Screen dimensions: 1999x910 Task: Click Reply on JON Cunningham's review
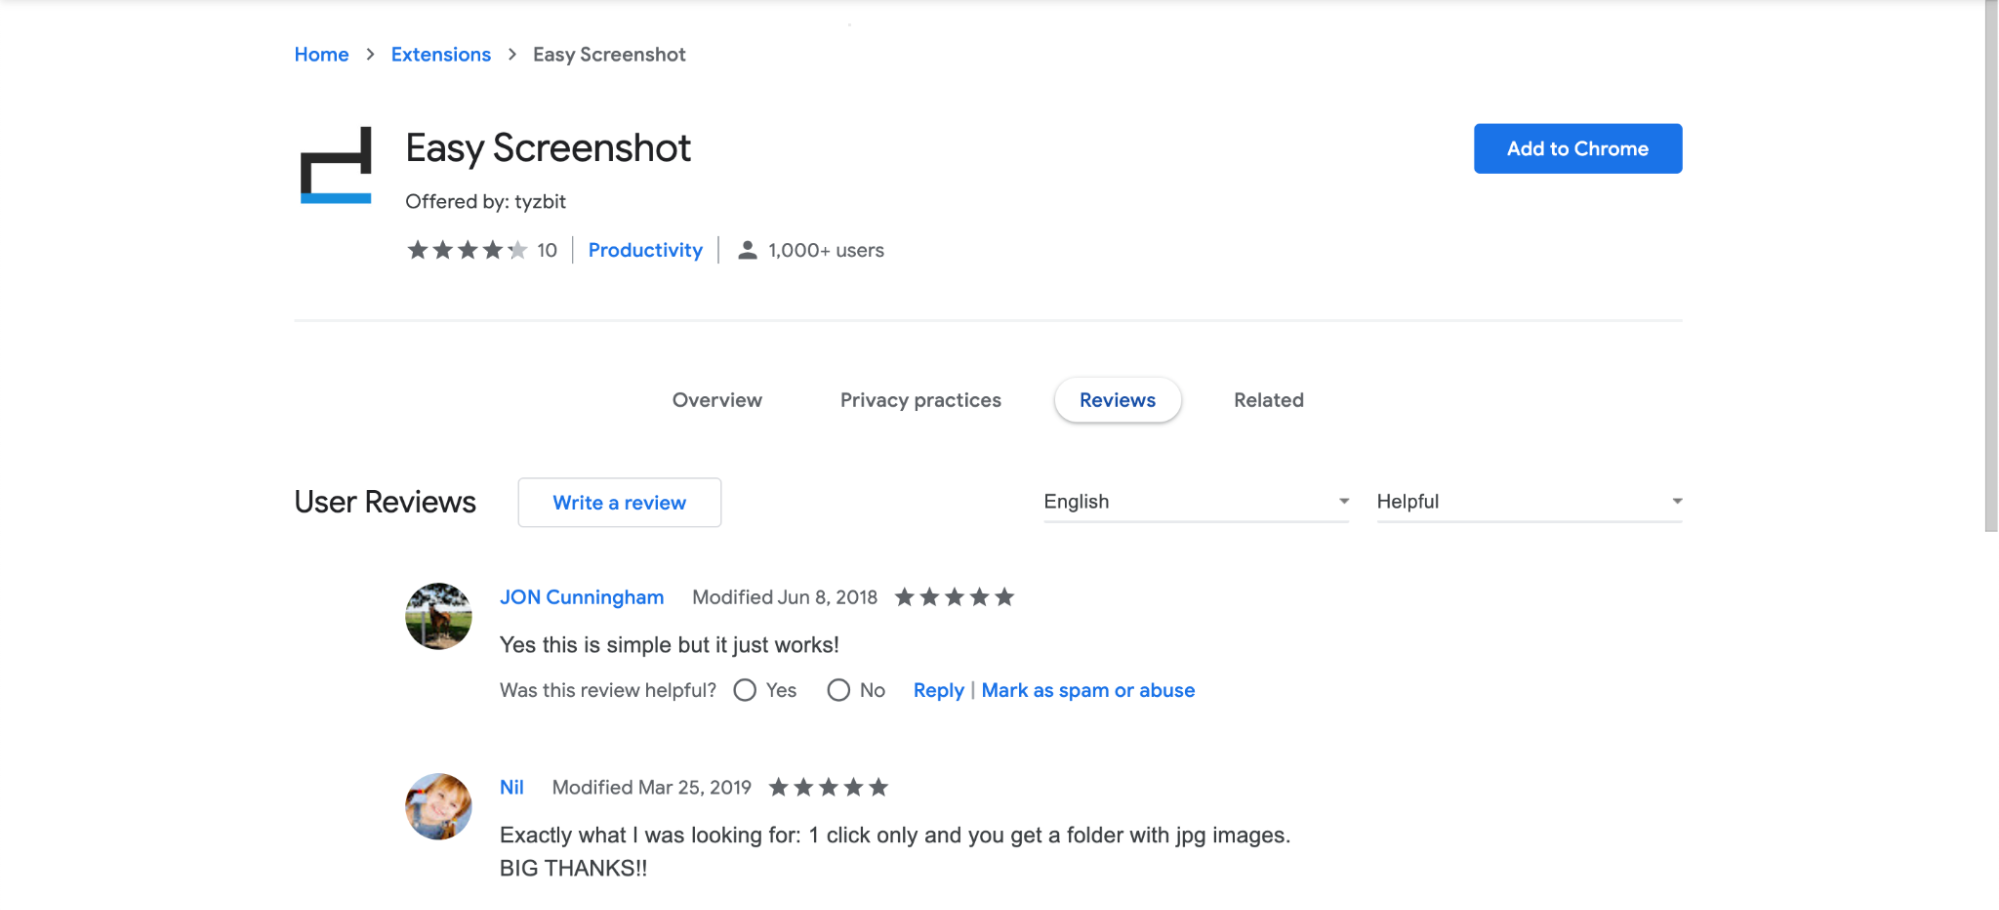click(x=938, y=690)
